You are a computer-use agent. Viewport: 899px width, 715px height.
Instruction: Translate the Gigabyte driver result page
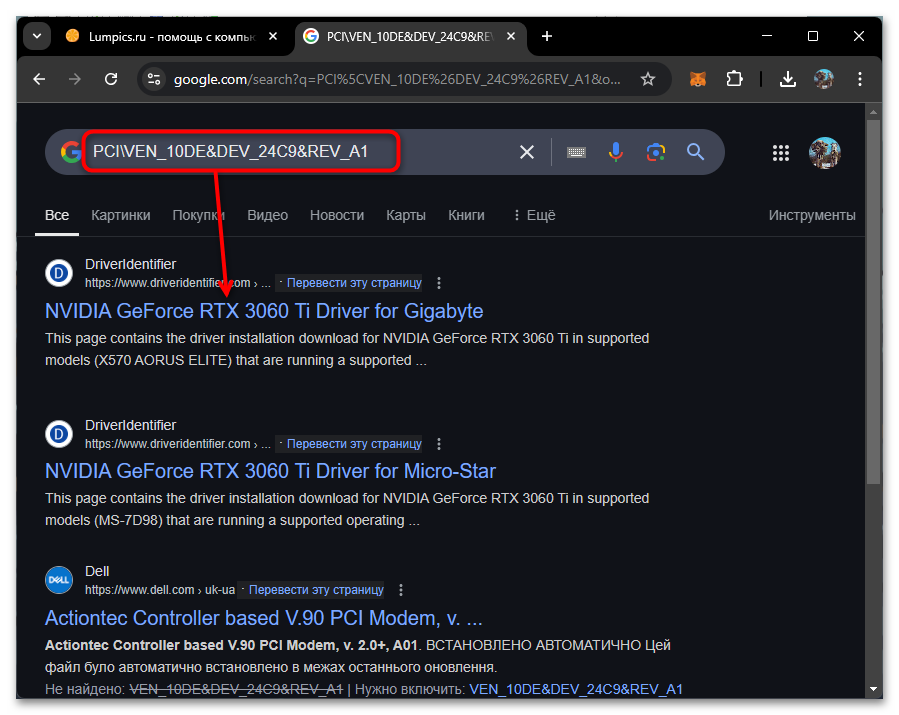[x=354, y=283]
